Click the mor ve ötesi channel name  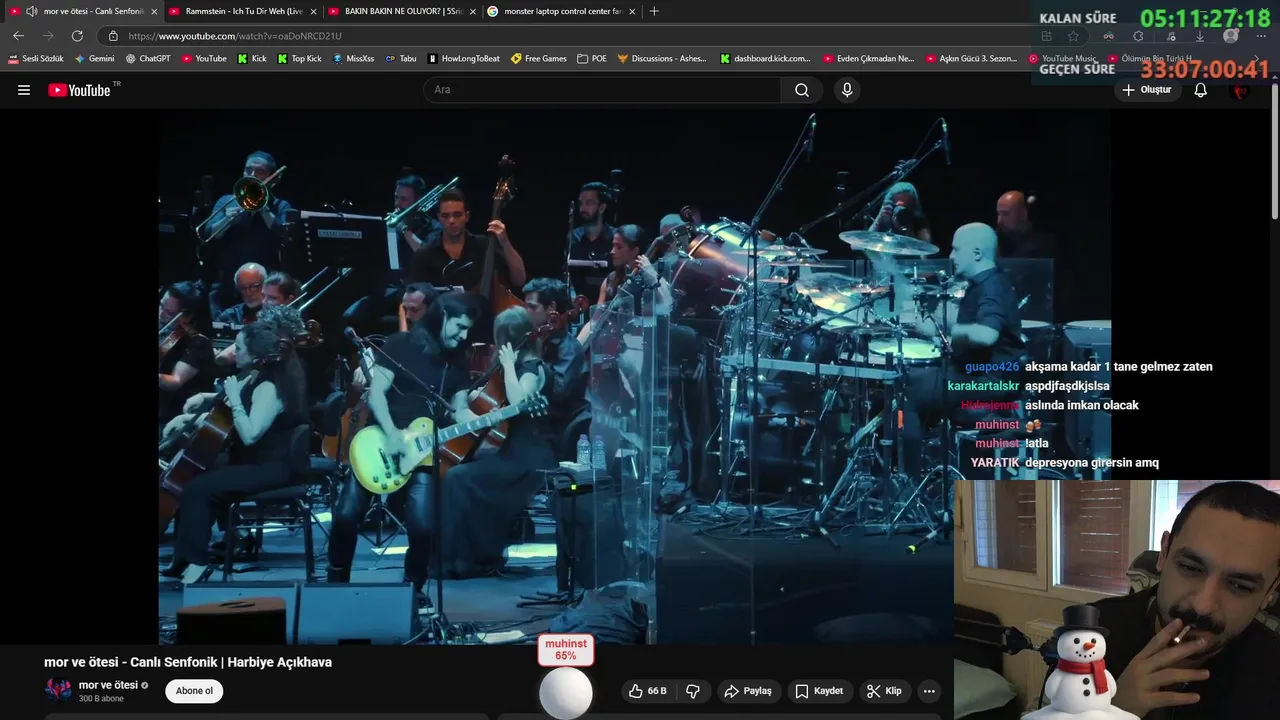108,685
